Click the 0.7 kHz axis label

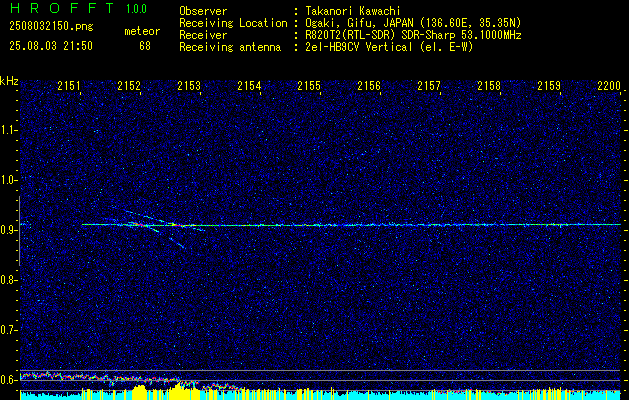click(x=9, y=330)
